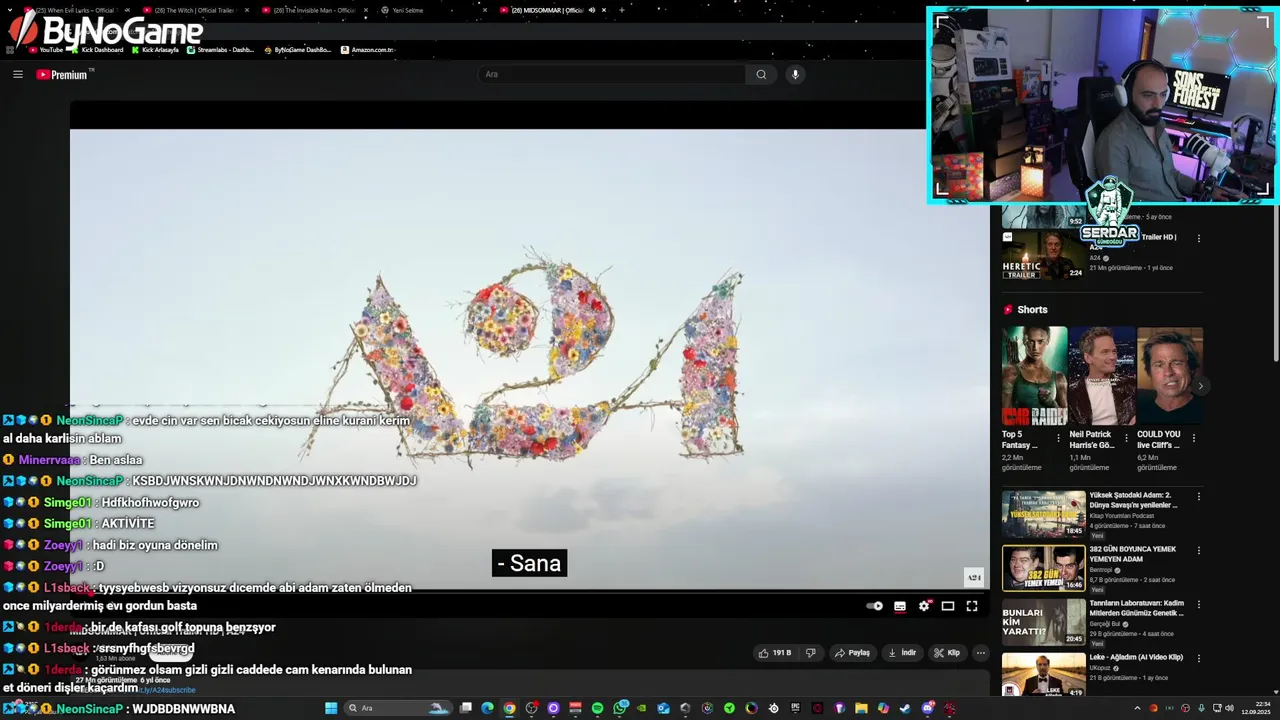Dislike the video with thumbs down
Image resolution: width=1280 pixels, height=720 pixels.
click(811, 653)
